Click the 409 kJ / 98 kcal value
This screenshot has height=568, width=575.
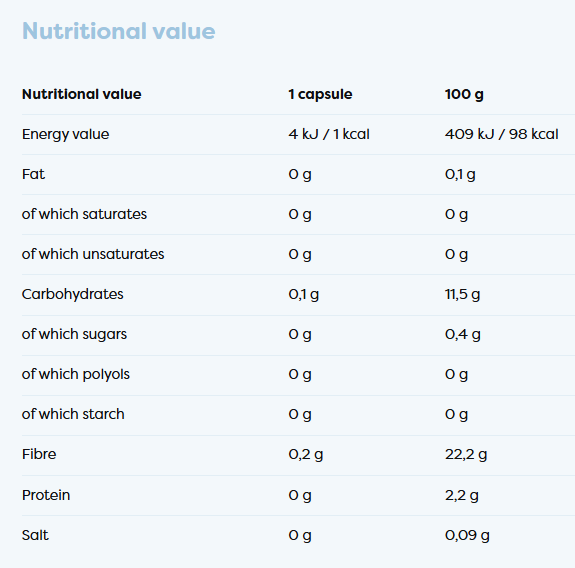click(502, 134)
